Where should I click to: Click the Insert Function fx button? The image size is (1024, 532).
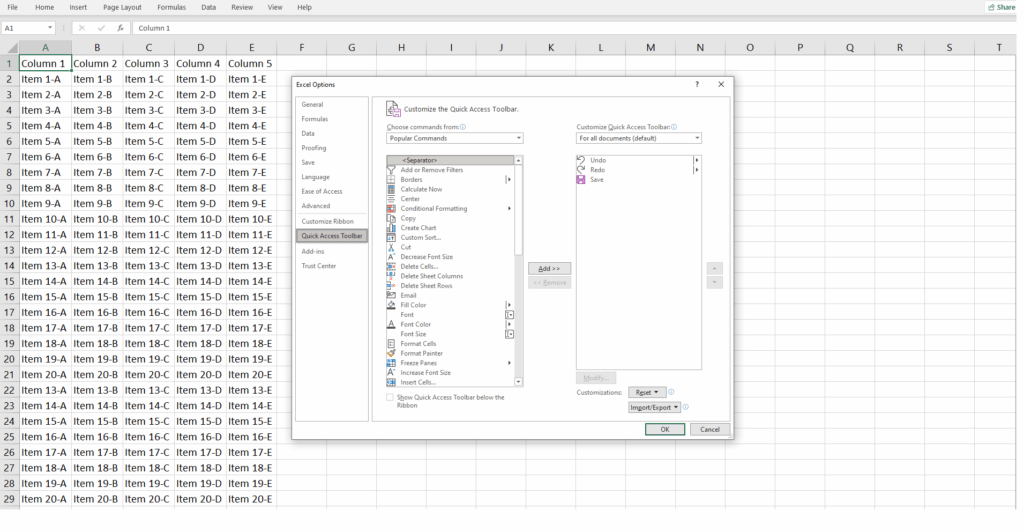[120, 28]
